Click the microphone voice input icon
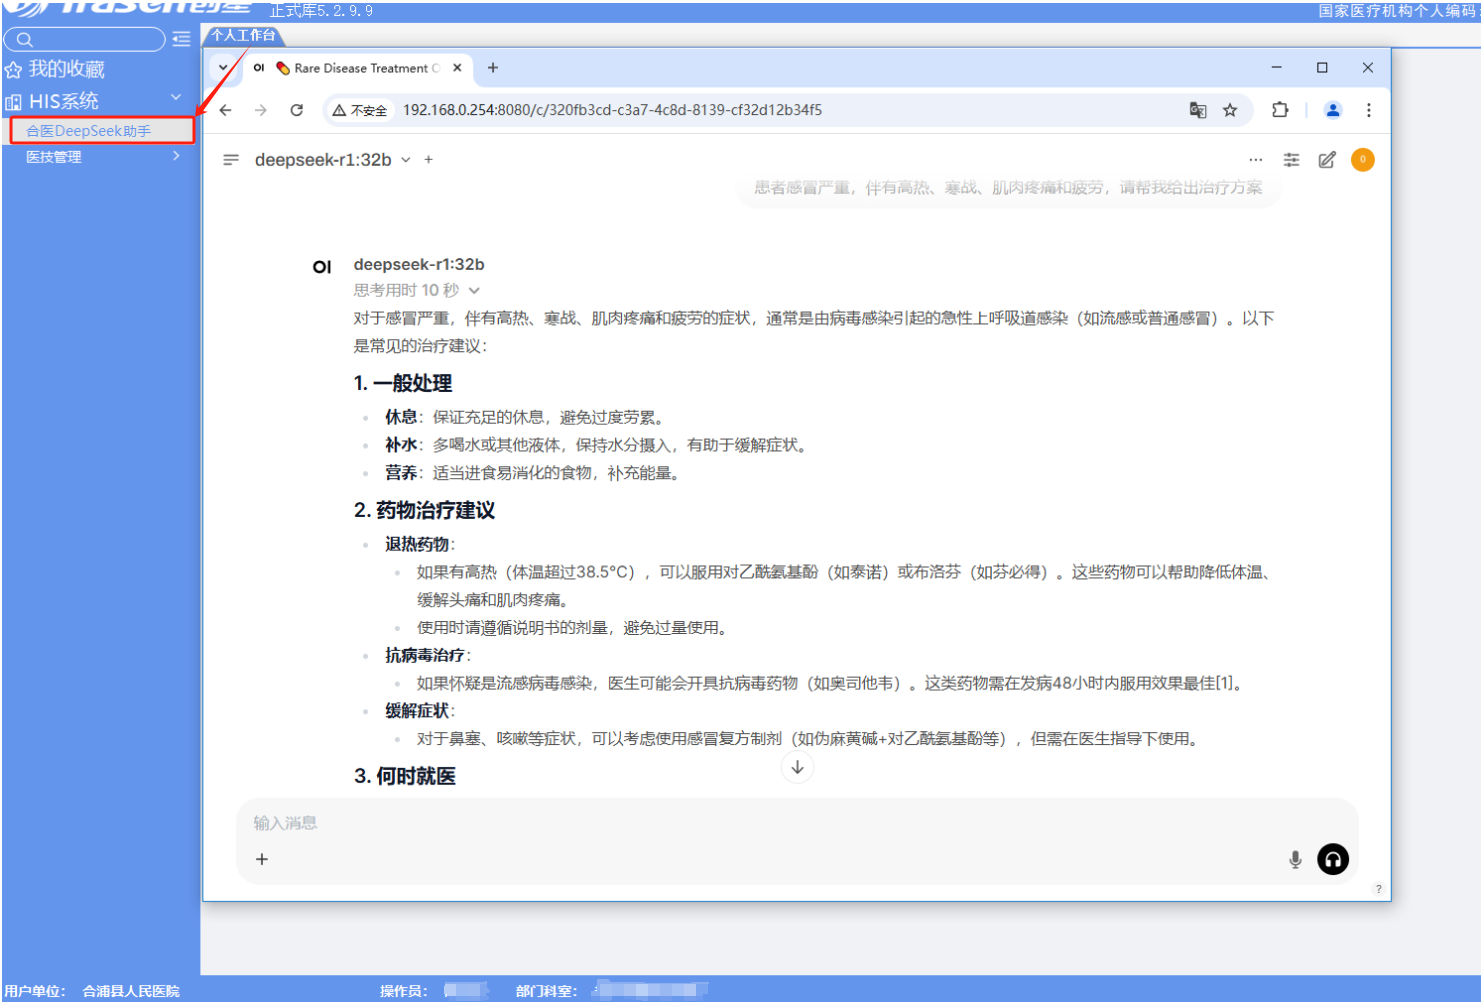The width and height of the screenshot is (1481, 1002). (x=1295, y=860)
